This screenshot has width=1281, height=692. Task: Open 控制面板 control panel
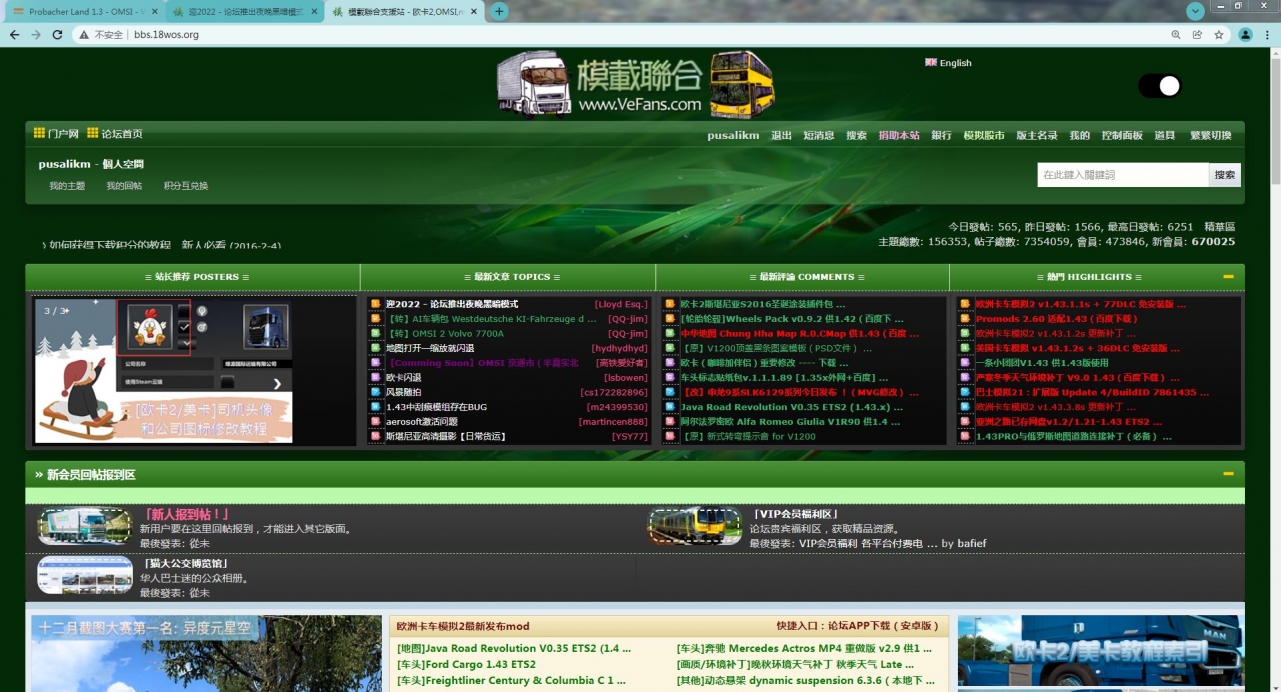(x=1122, y=135)
